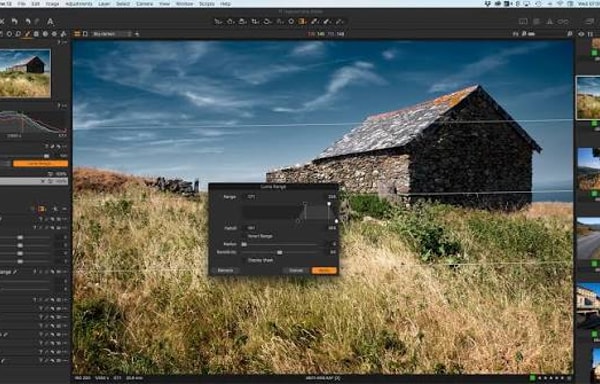The image size is (600, 384).
Task: Select the Pan hand cursor tool
Action: (x=230, y=21)
